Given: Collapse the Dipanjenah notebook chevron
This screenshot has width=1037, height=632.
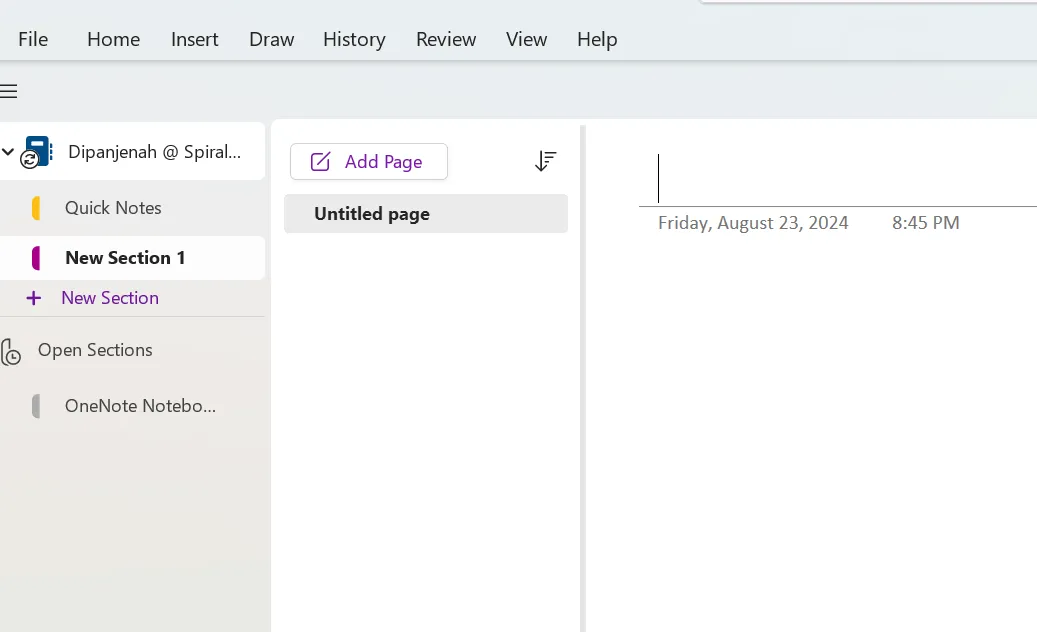Looking at the screenshot, I should pos(8,152).
